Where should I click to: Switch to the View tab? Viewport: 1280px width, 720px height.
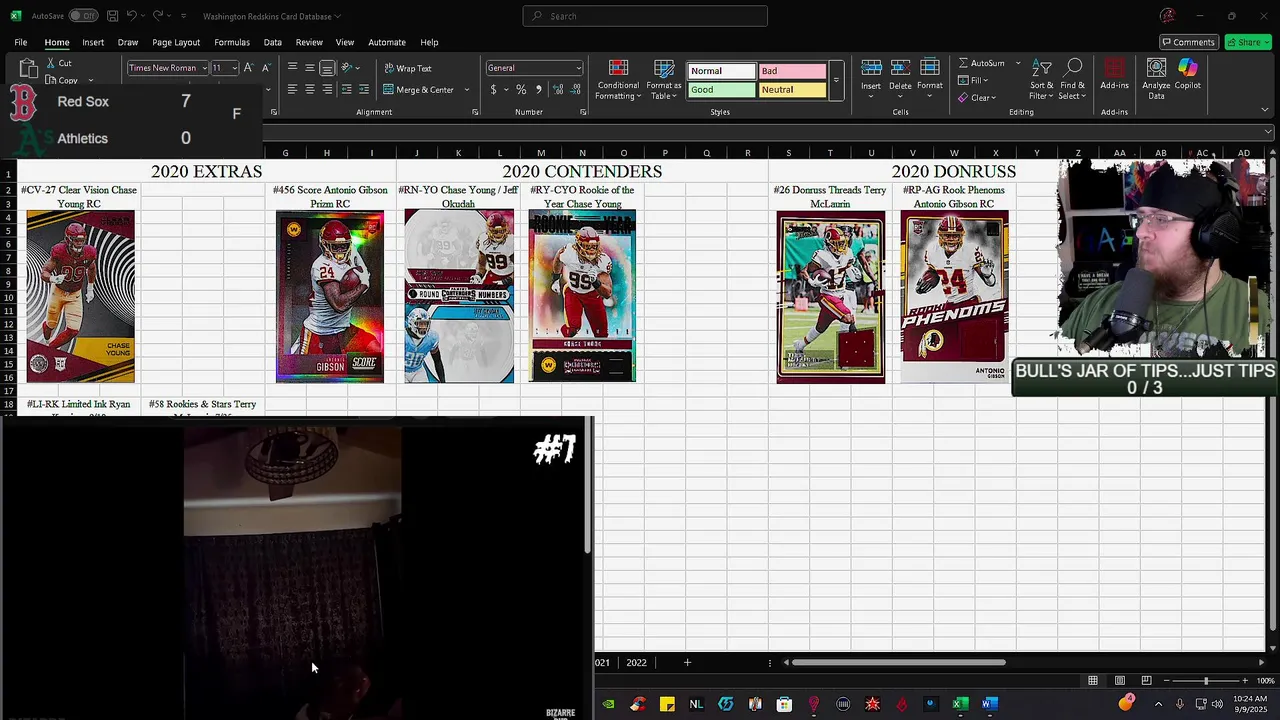click(x=345, y=42)
